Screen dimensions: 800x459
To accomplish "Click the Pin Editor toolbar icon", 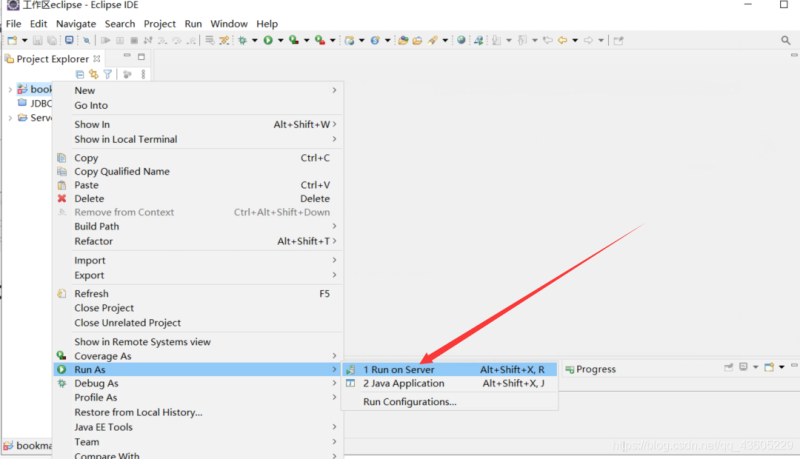I will pos(618,40).
